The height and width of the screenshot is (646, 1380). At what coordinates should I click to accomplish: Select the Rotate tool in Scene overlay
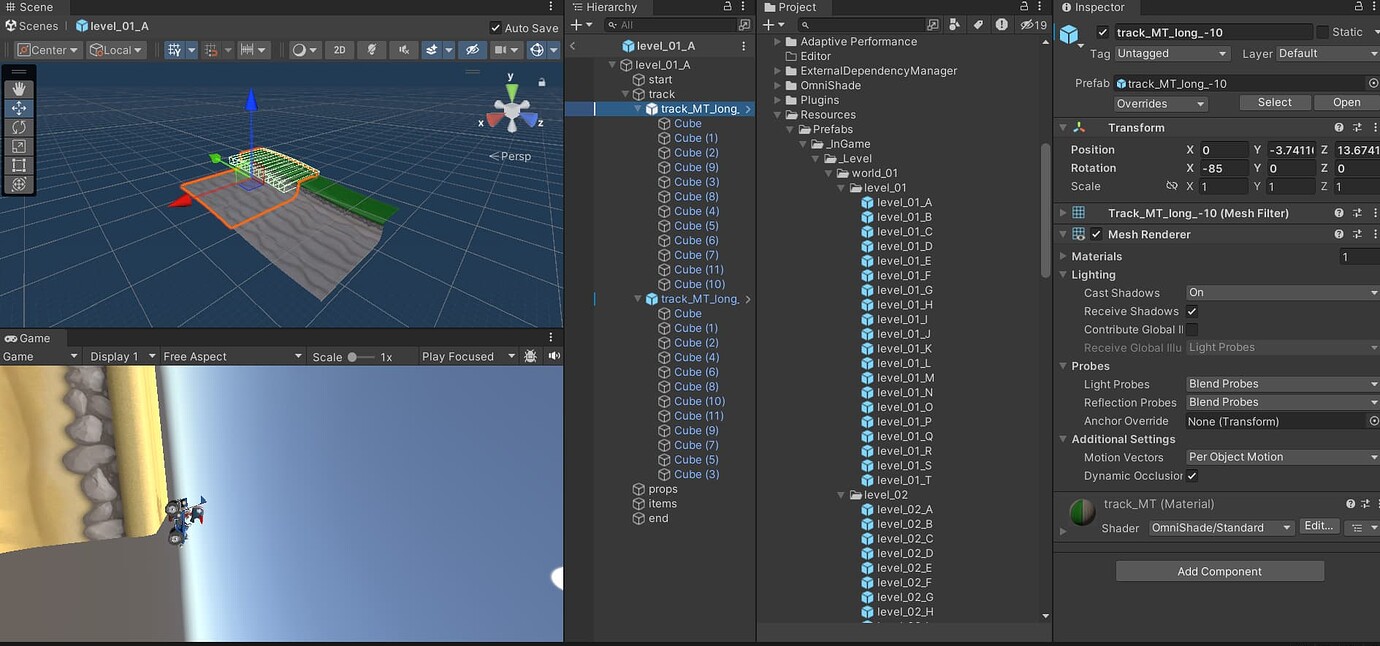click(x=17, y=127)
